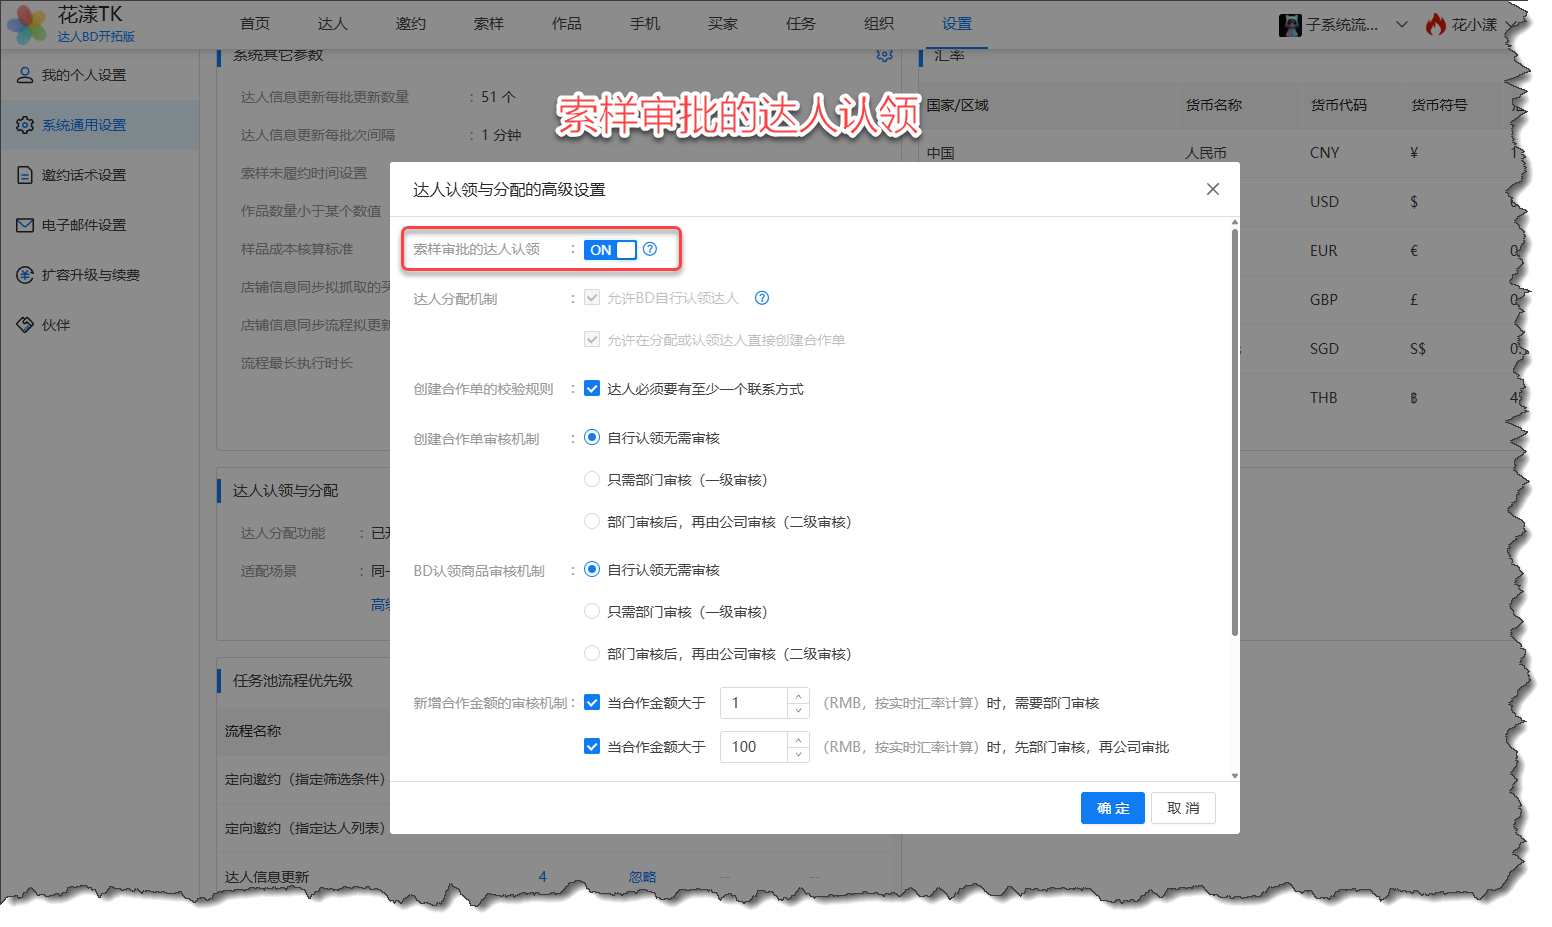This screenshot has width=1552, height=927.
Task: Decrease the company audit amount value of 100
Action: pyautogui.click(x=798, y=754)
